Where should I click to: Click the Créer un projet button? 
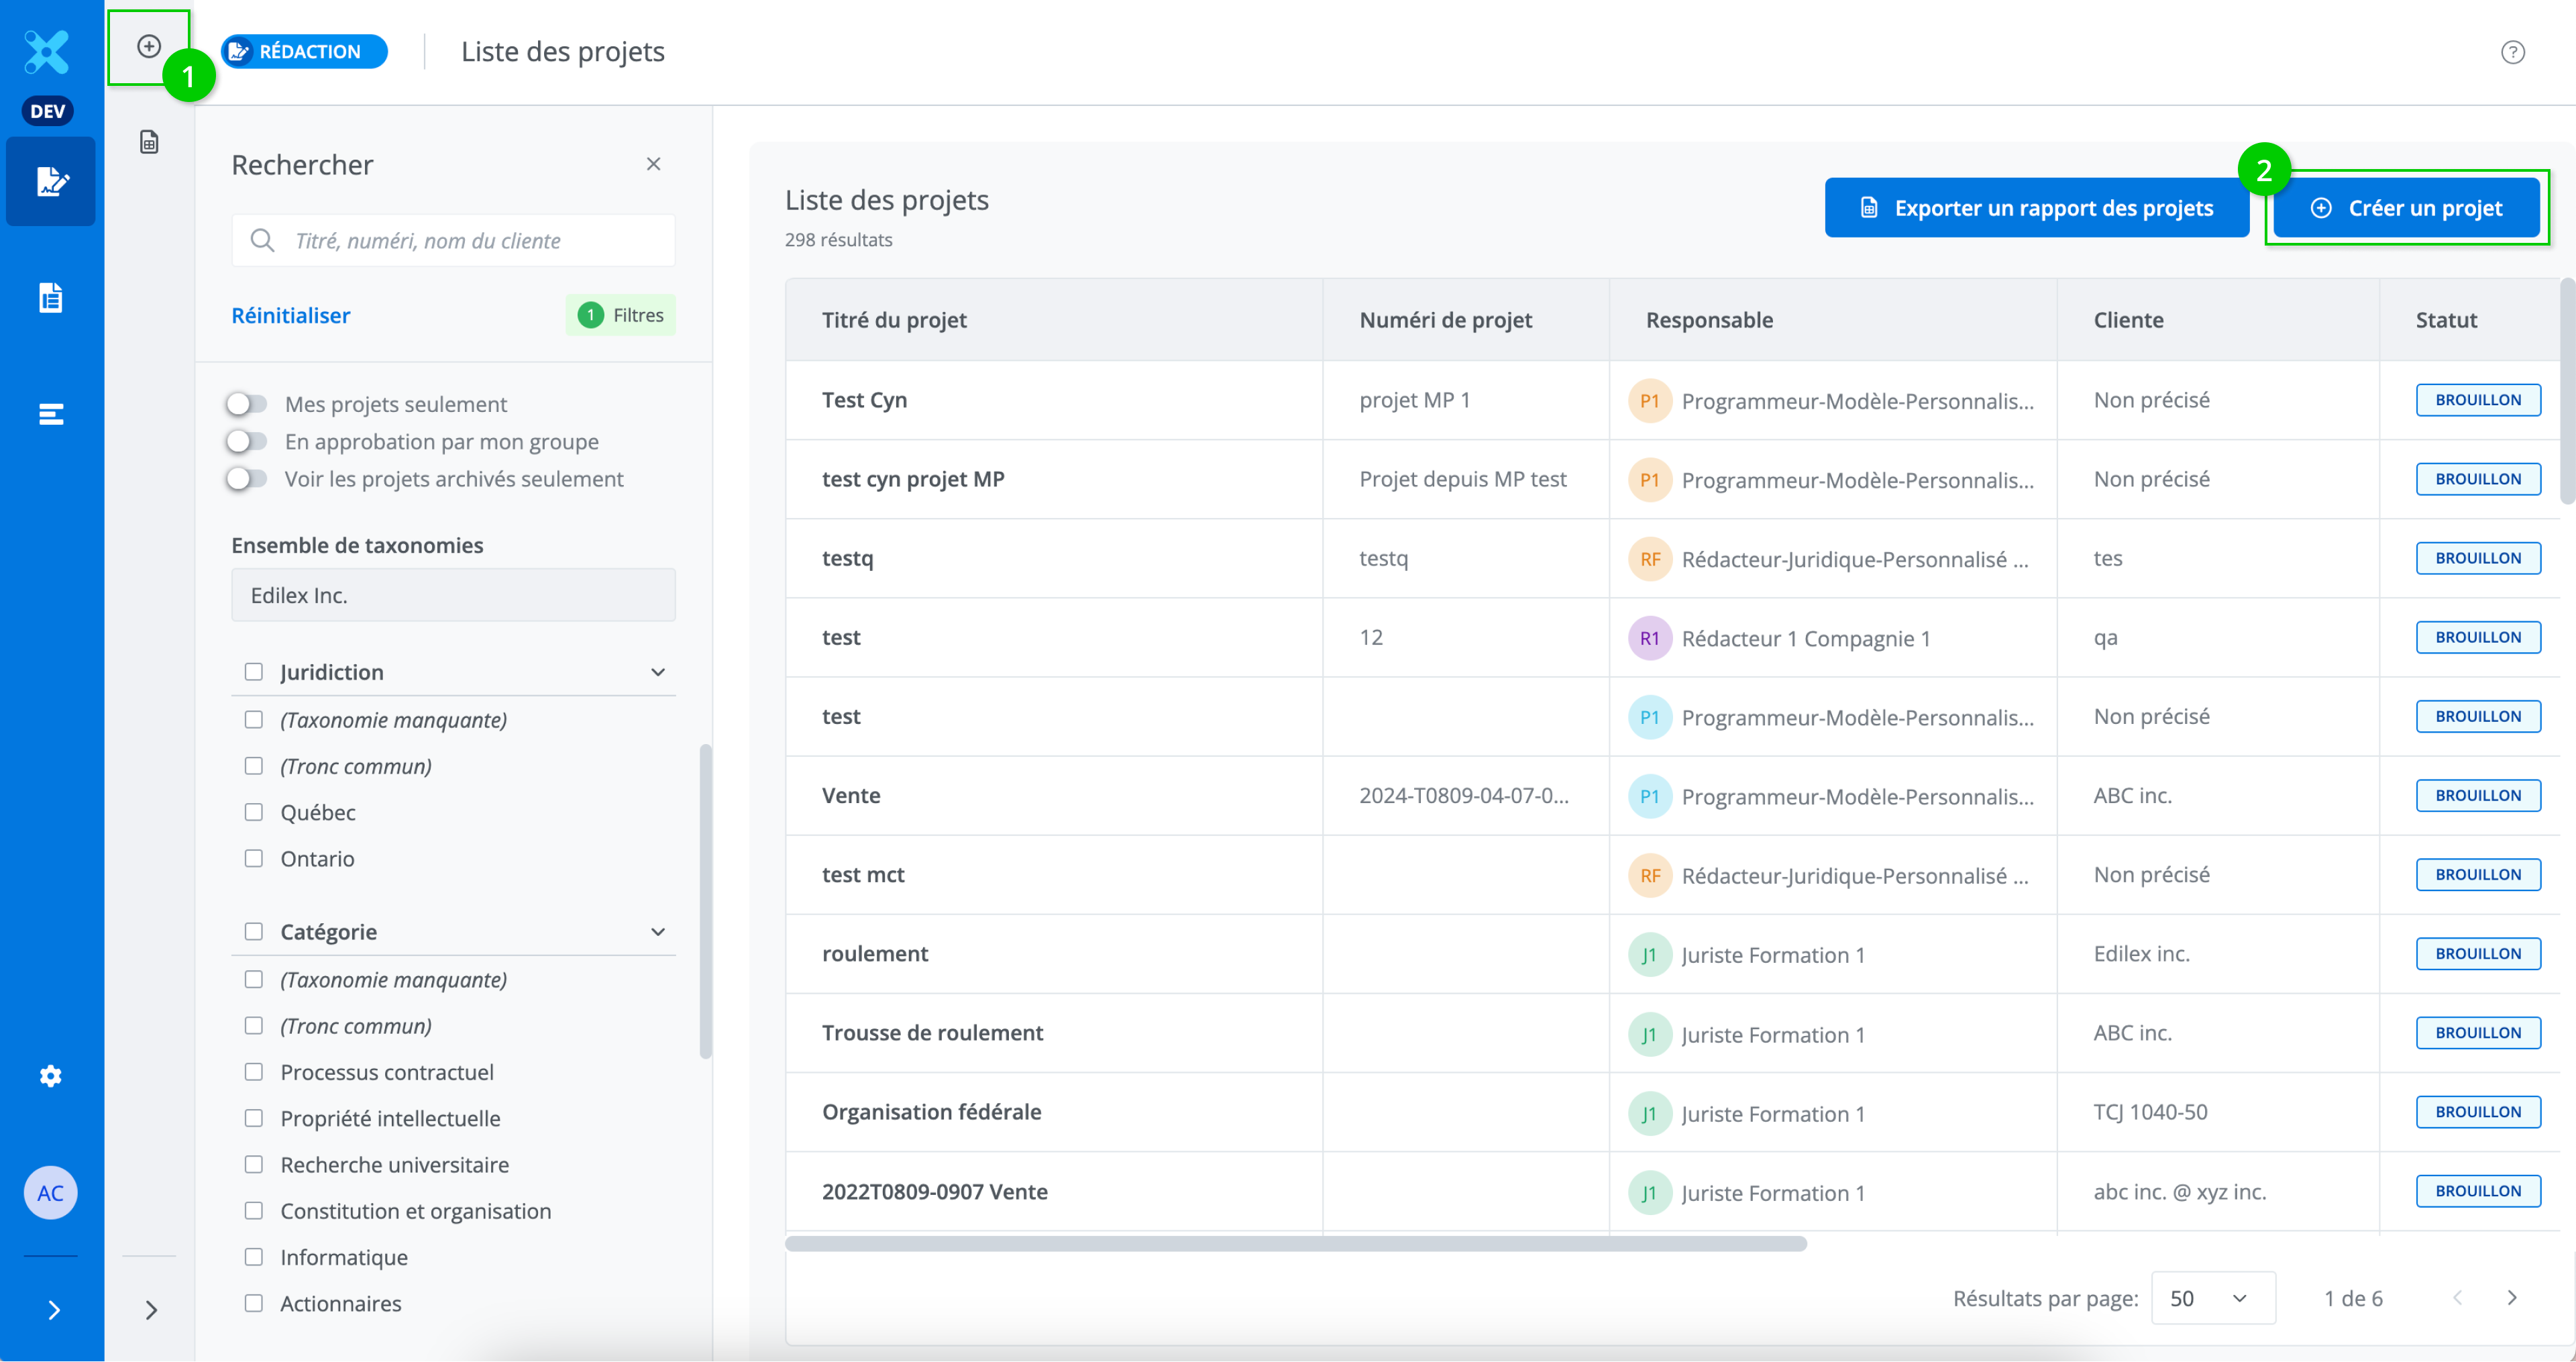pyautogui.click(x=2406, y=208)
